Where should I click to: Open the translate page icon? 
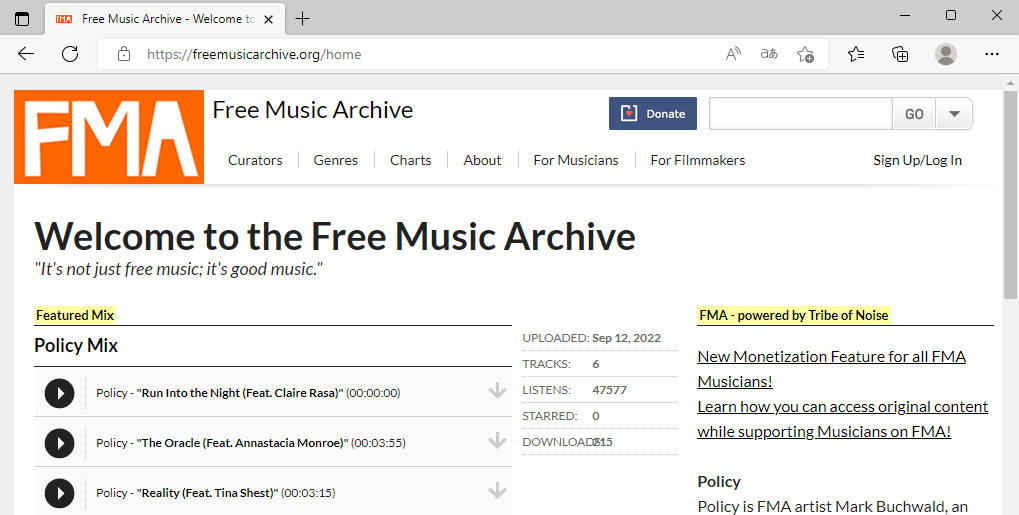pyautogui.click(x=769, y=54)
